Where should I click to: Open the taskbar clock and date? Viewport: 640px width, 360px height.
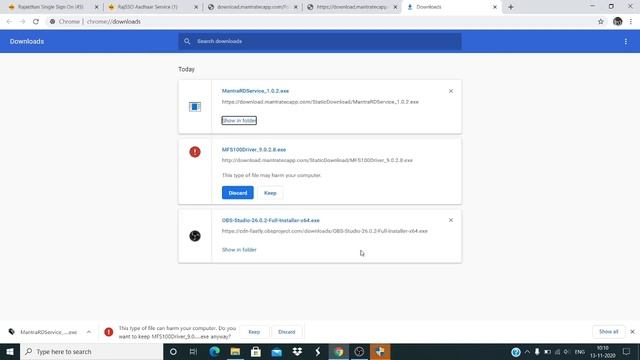(x=602, y=351)
